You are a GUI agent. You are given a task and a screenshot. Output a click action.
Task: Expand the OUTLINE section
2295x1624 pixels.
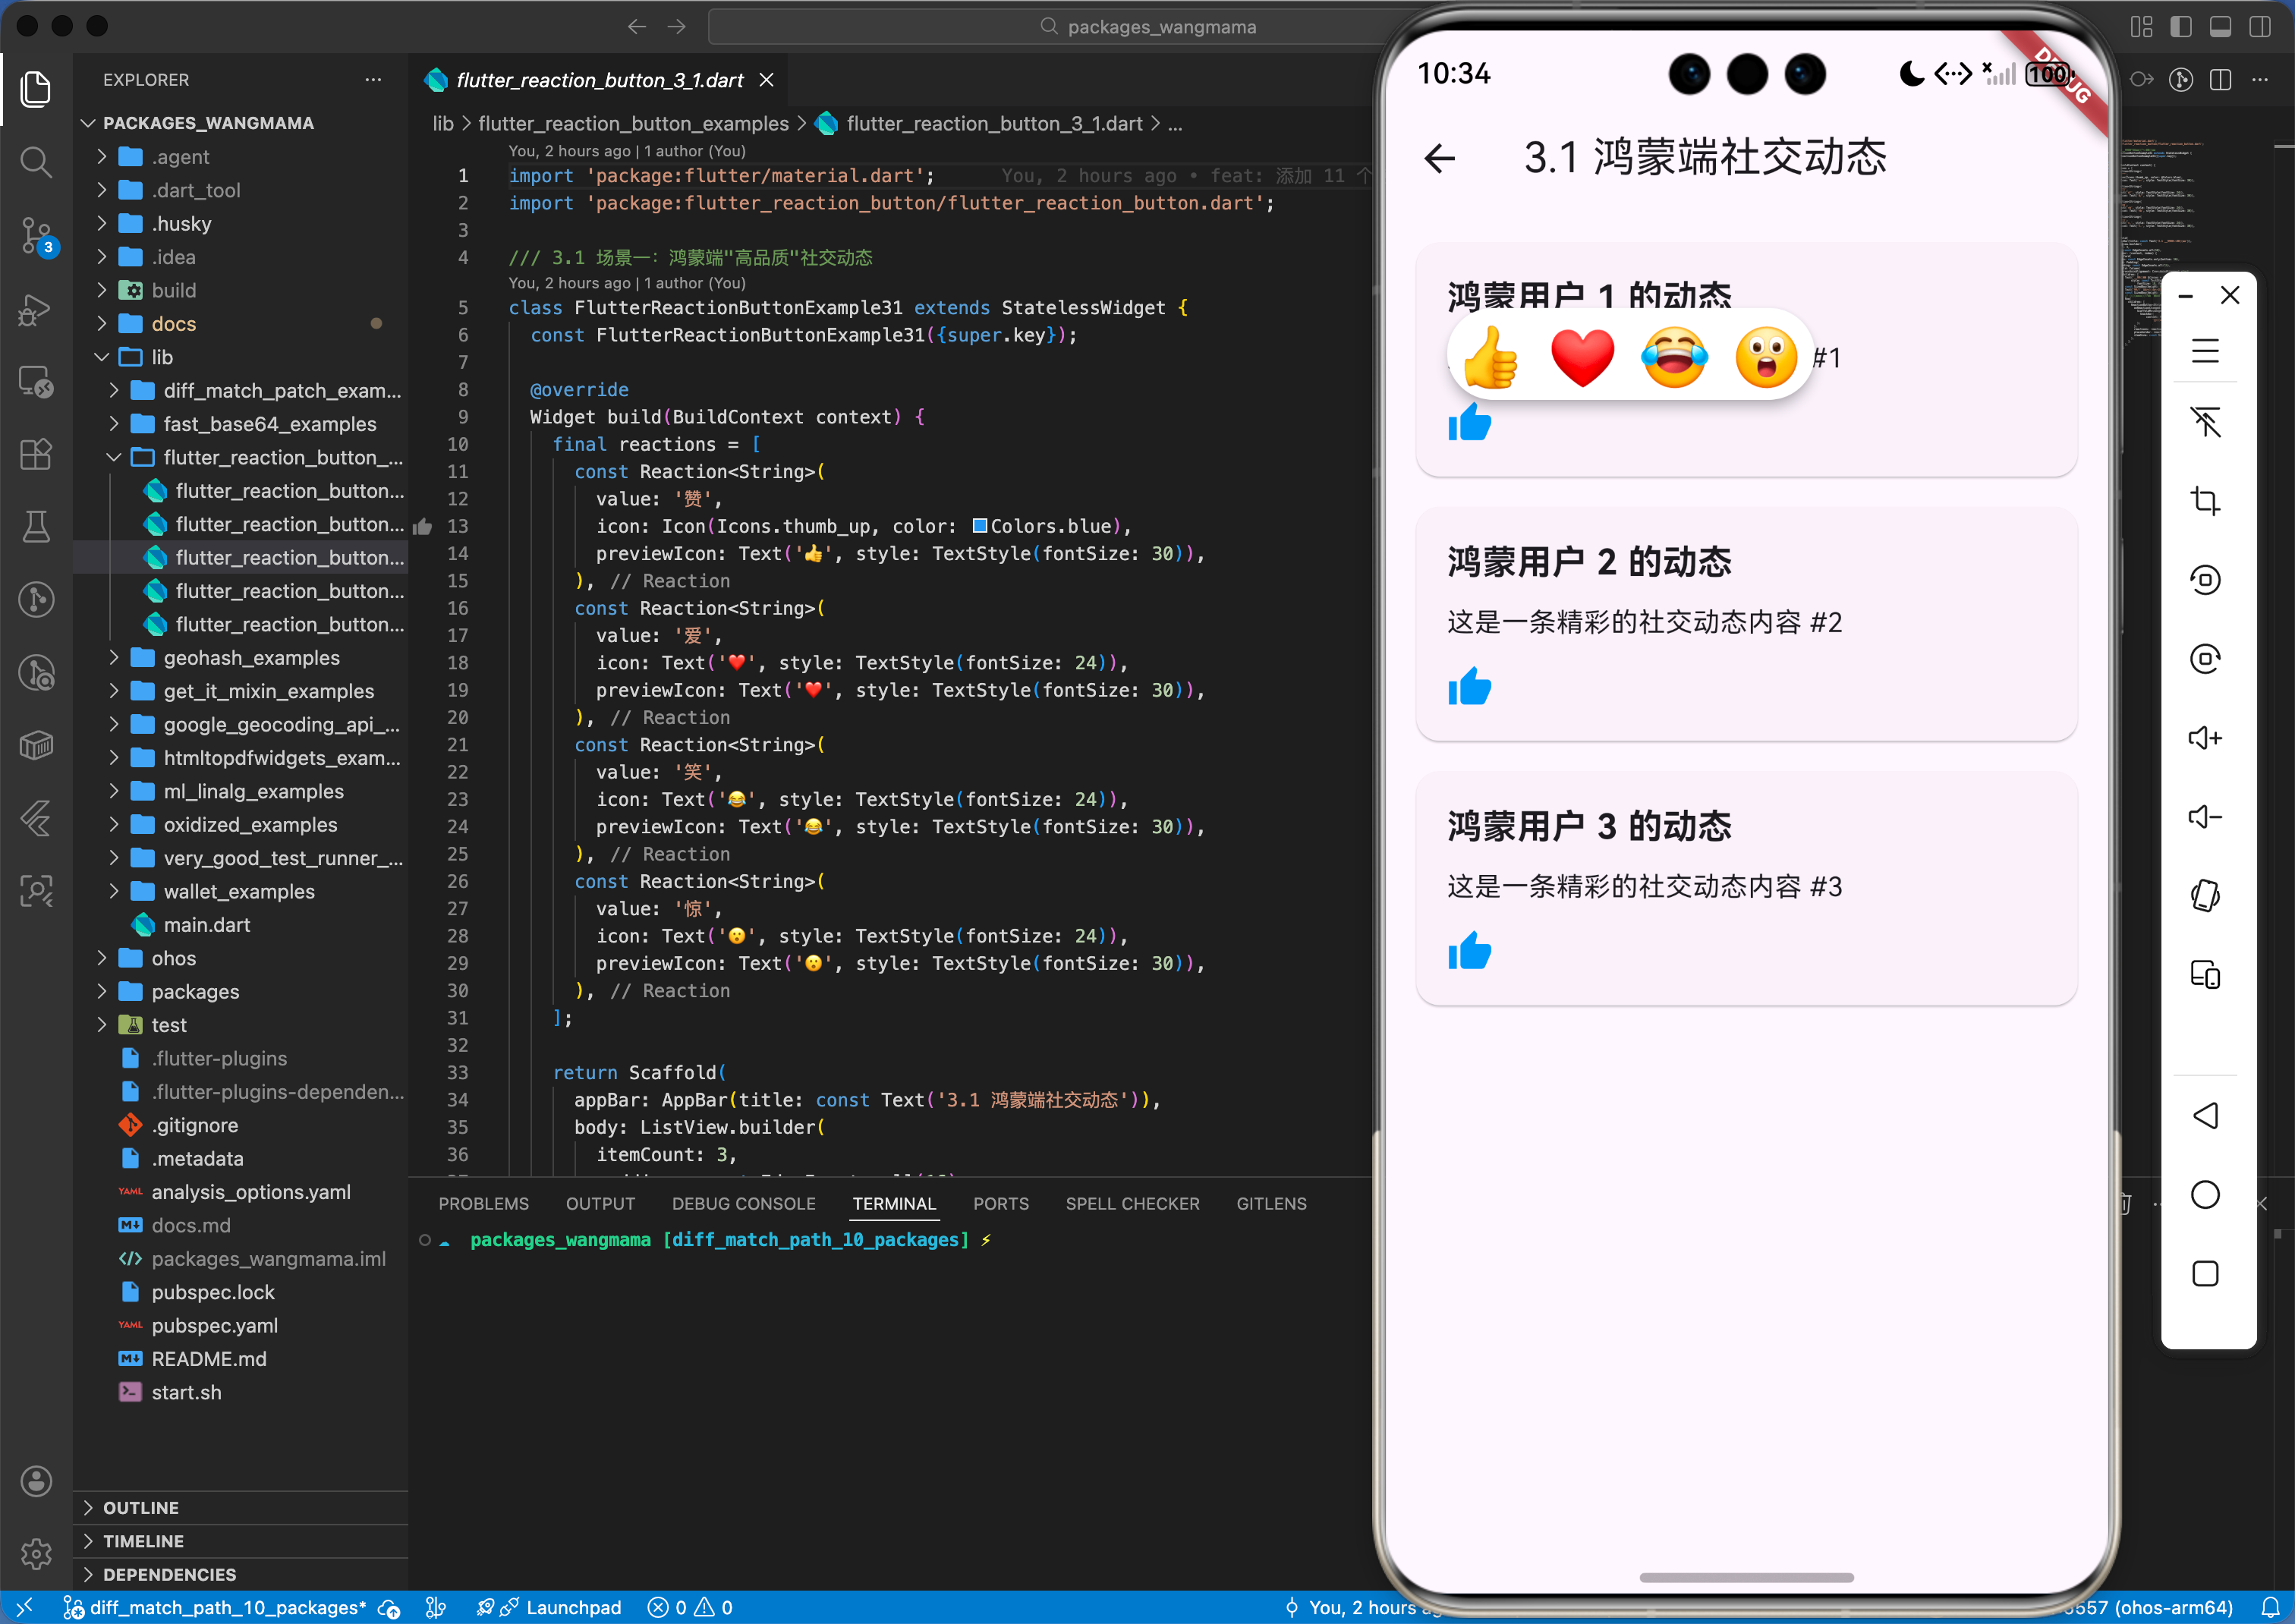(x=141, y=1507)
